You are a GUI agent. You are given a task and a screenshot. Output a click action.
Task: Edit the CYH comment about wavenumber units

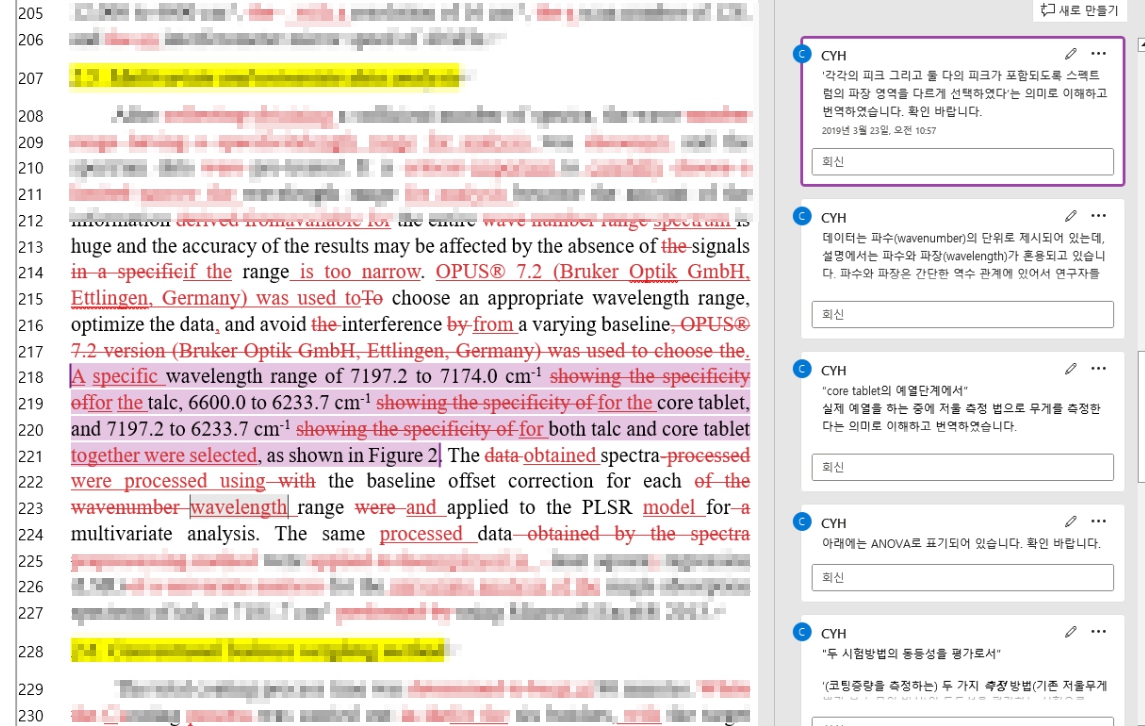tap(1071, 216)
